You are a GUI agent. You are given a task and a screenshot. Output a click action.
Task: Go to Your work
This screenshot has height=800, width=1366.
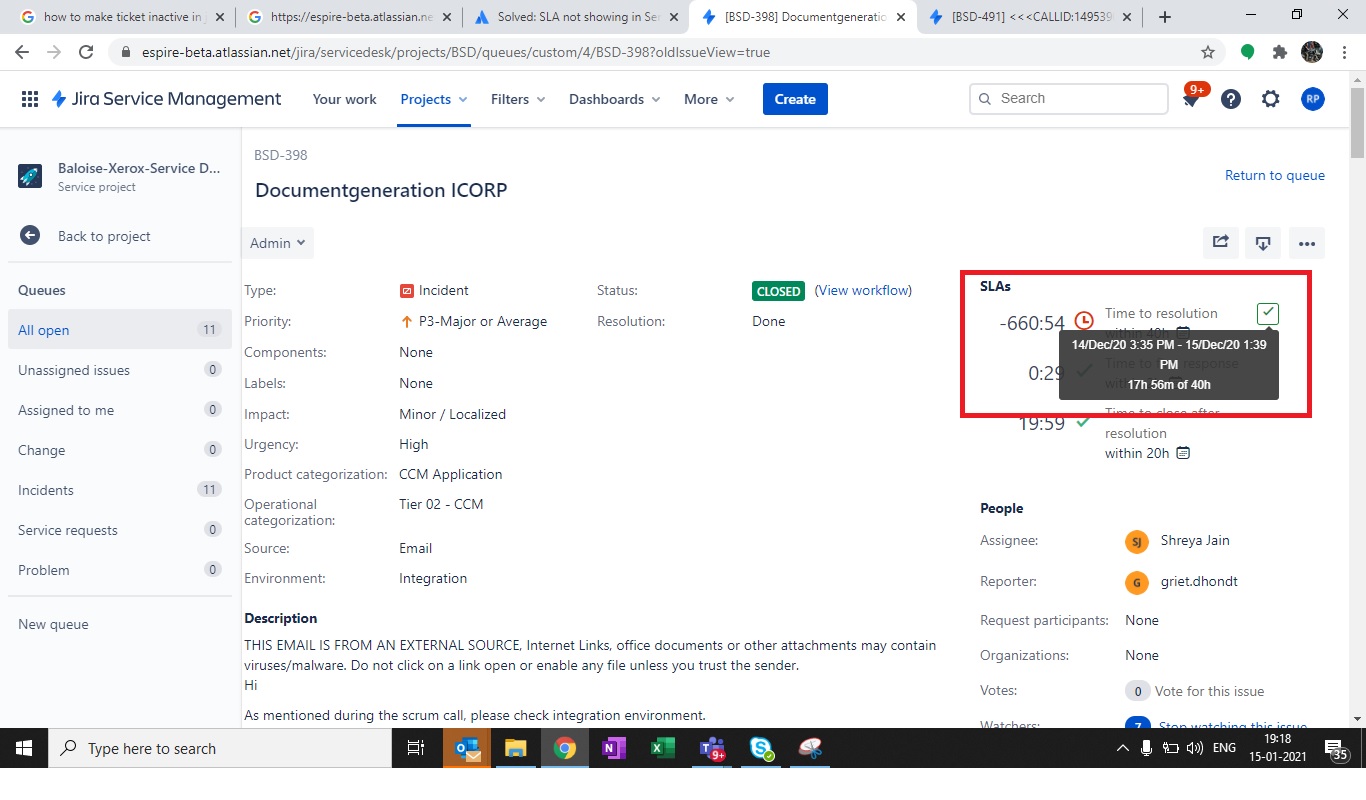[345, 99]
